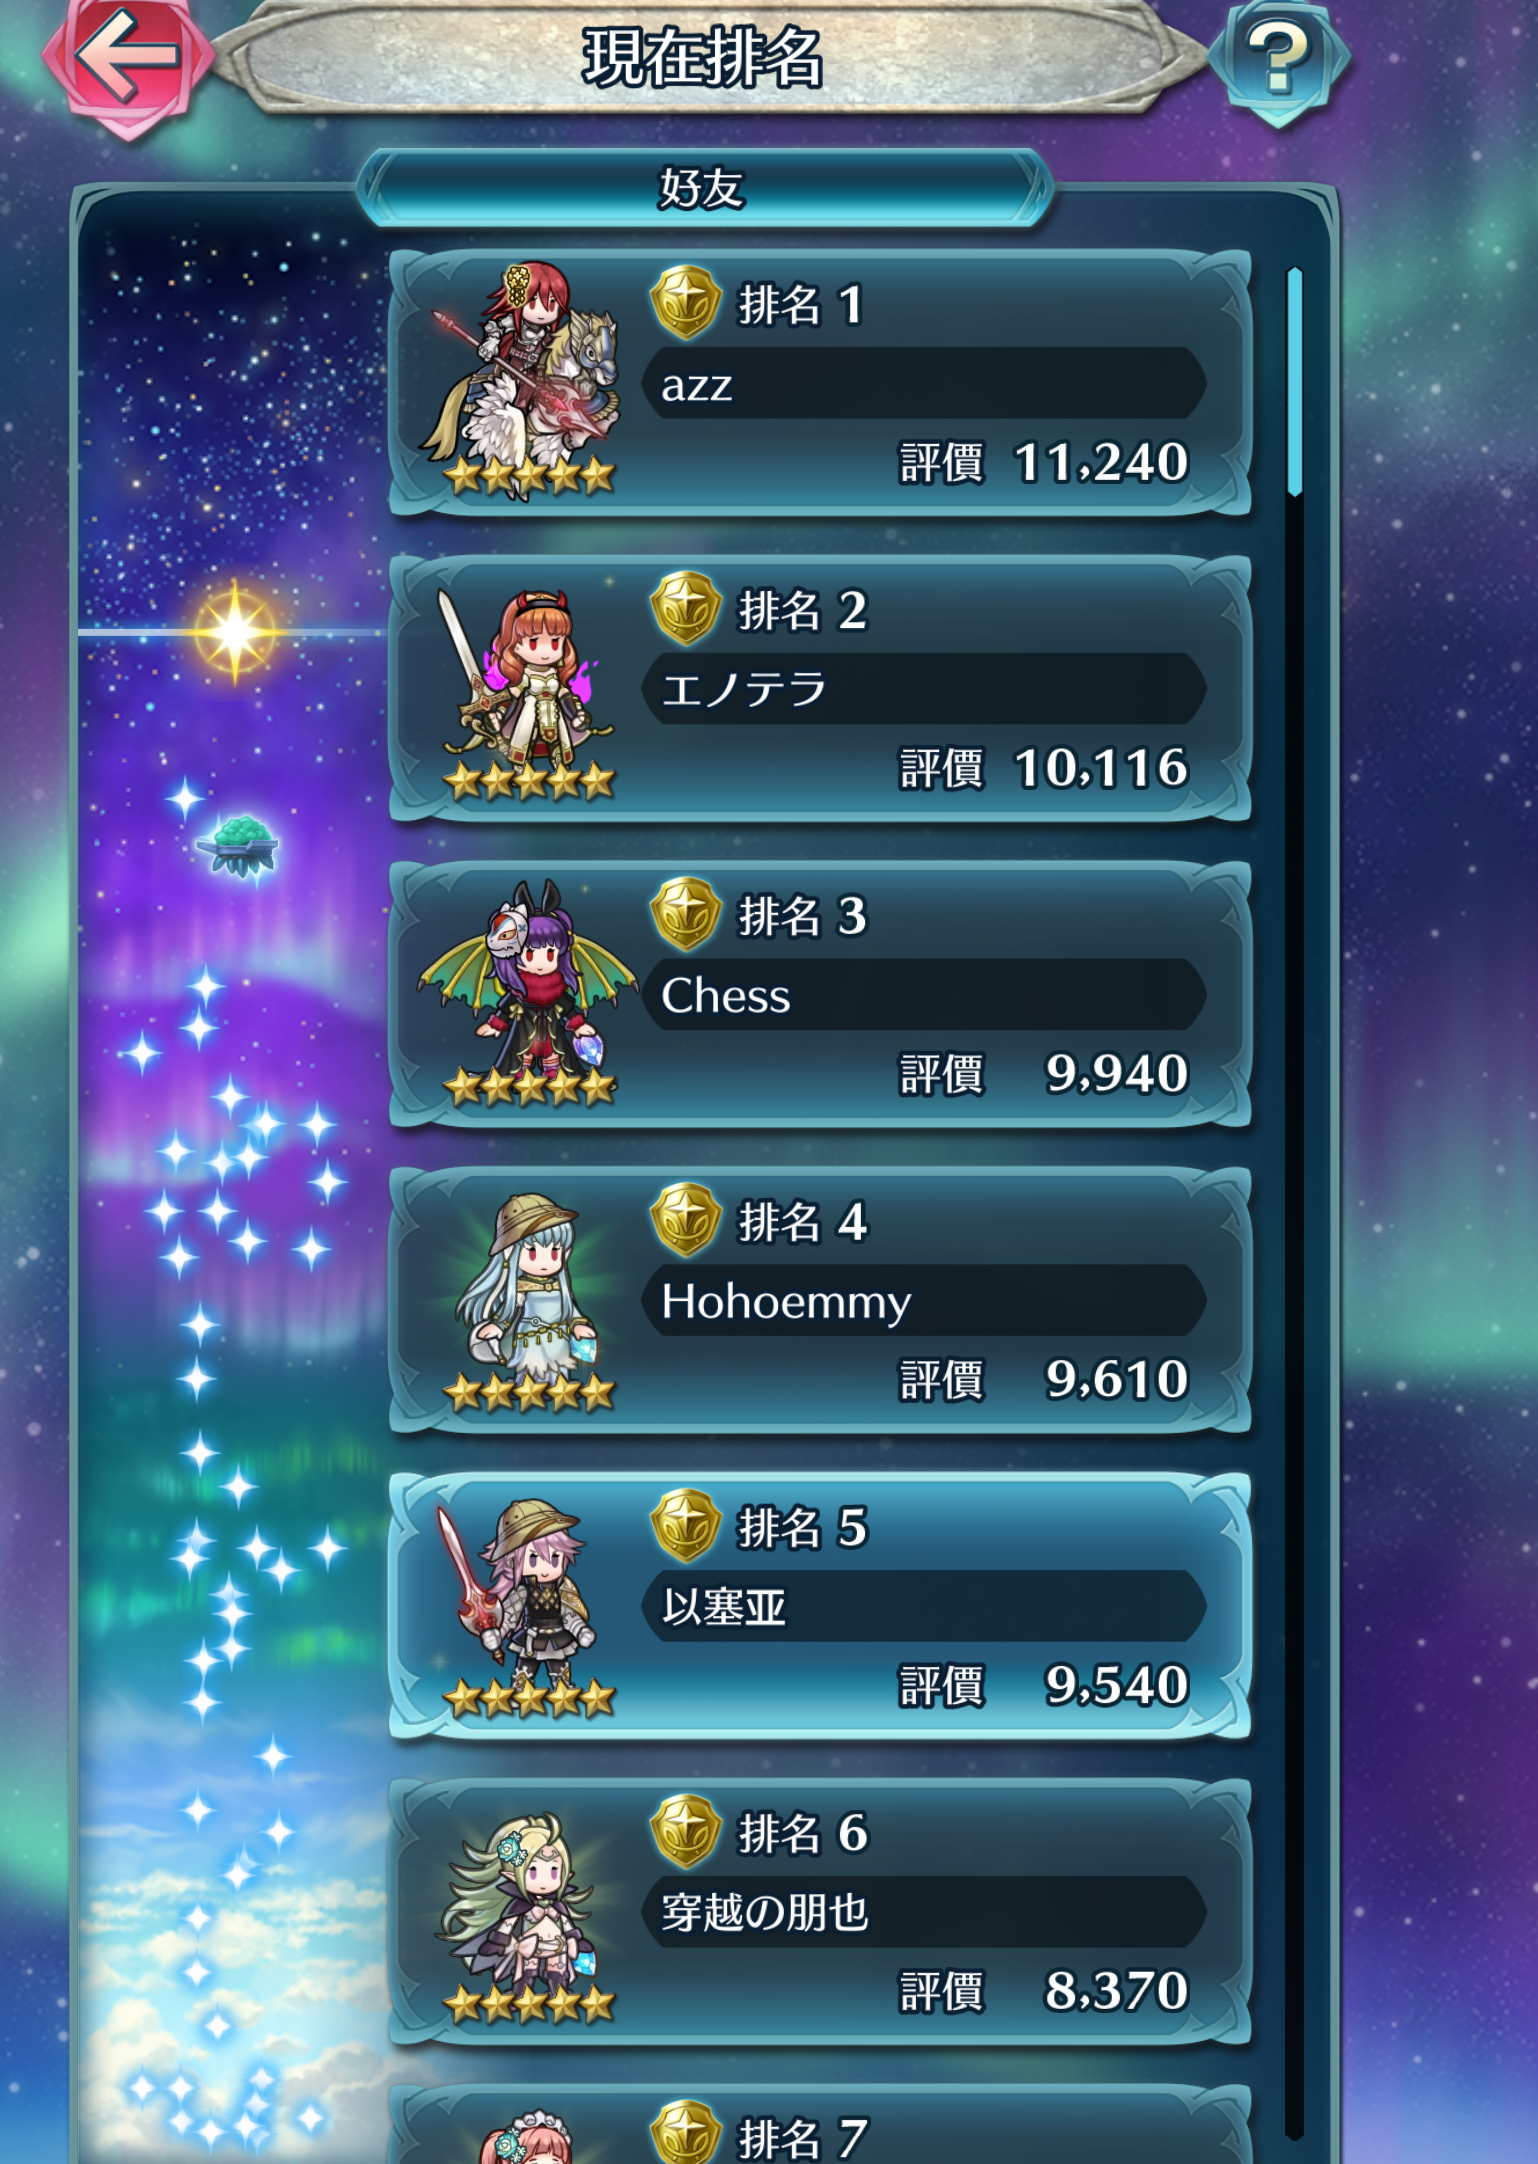Click the golden star marker on the sky map
The width and height of the screenshot is (1538, 2164).
pyautogui.click(x=235, y=632)
